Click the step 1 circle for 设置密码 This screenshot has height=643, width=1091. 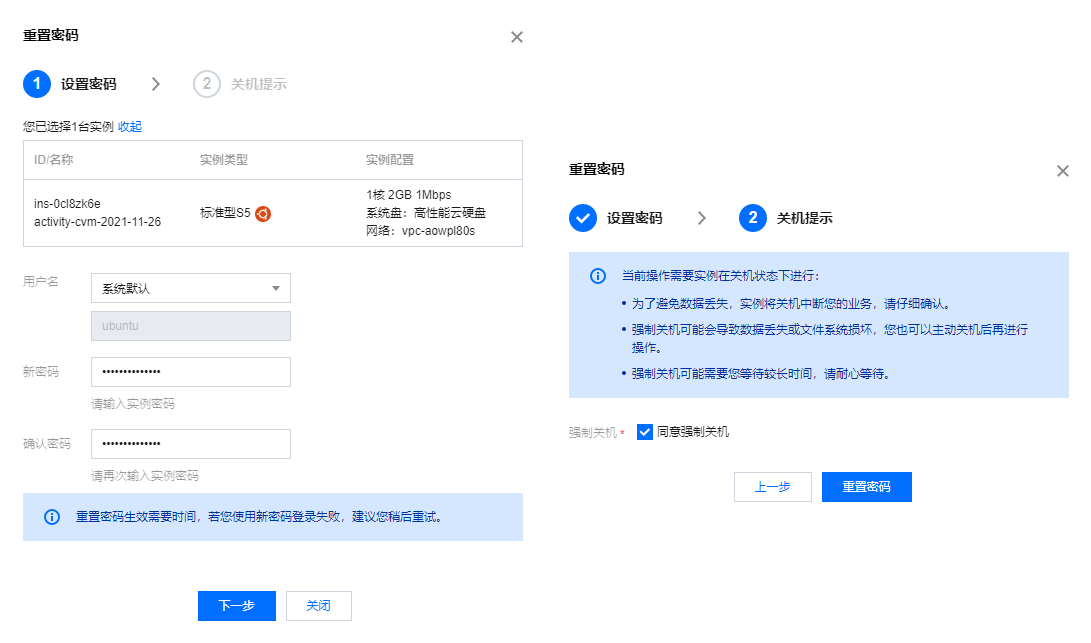pos(37,84)
